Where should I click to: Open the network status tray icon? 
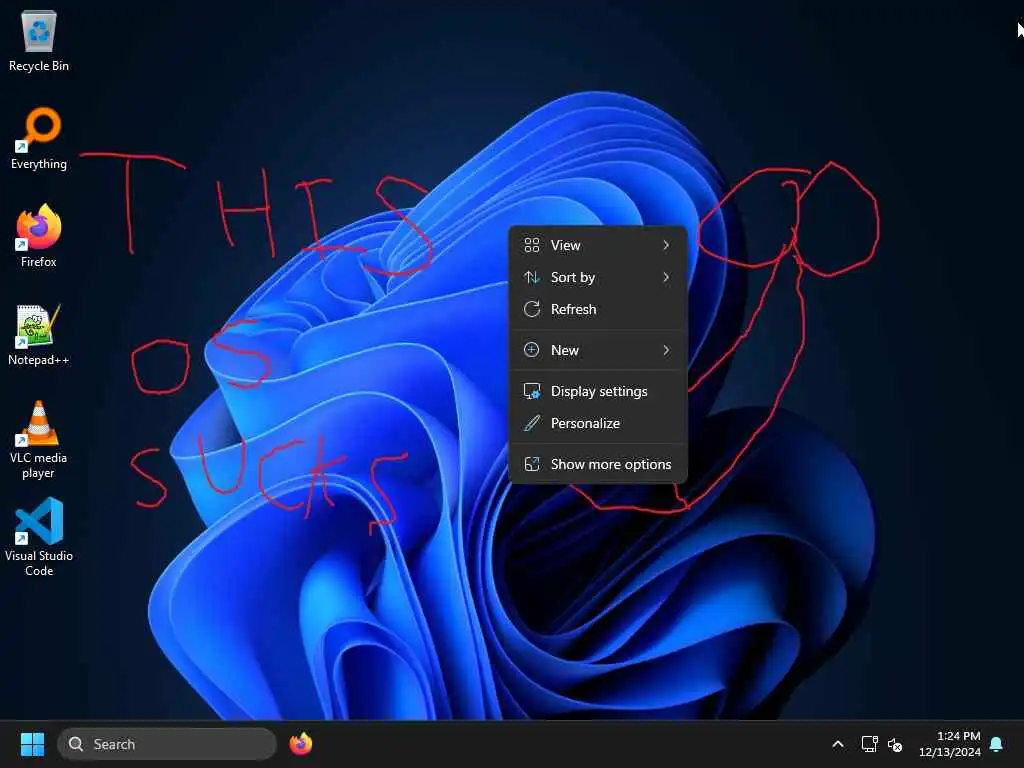[869, 744]
